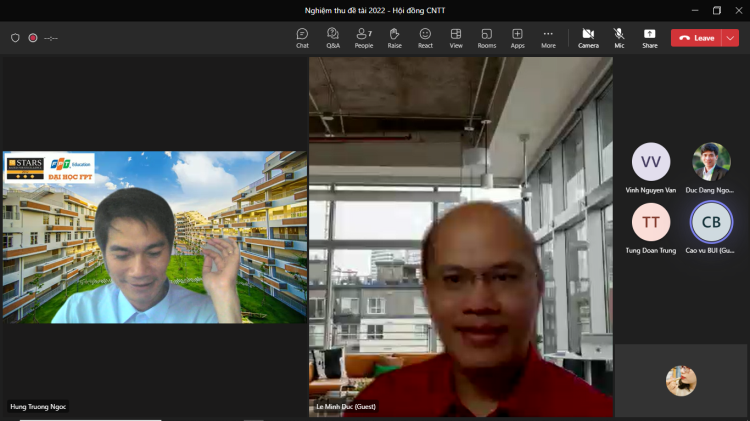
Task: Open Breakout Rooms from the toolbar
Action: pos(487,38)
